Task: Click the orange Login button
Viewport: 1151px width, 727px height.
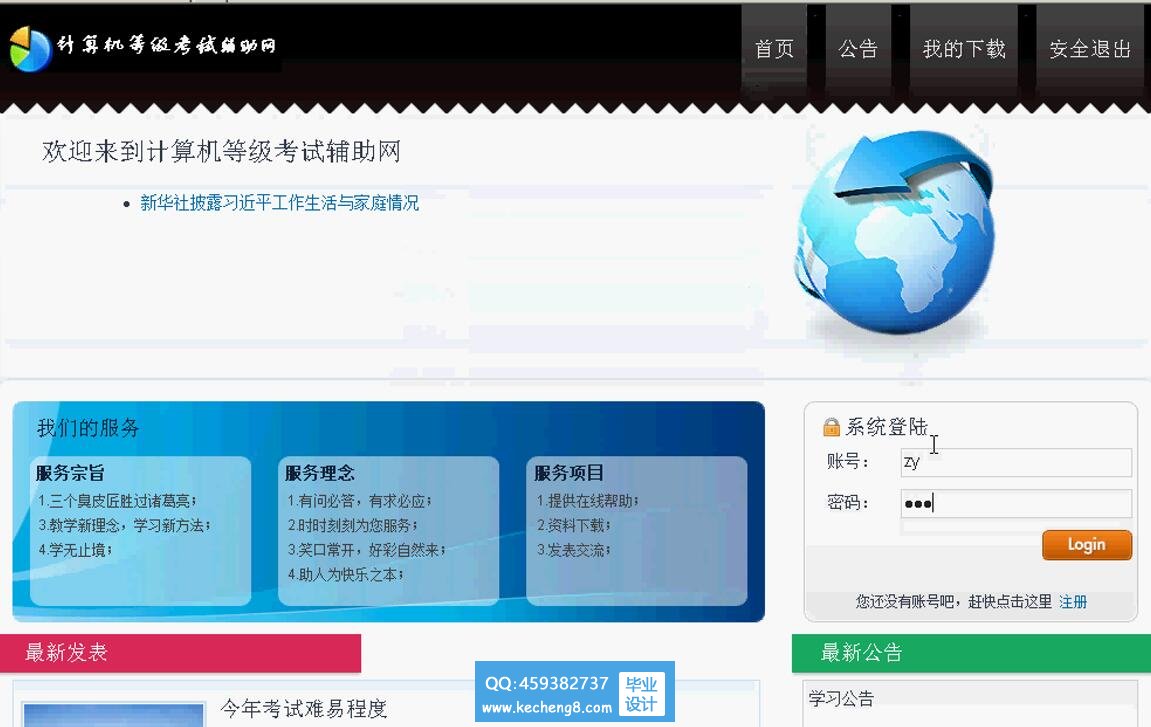Action: (1087, 545)
